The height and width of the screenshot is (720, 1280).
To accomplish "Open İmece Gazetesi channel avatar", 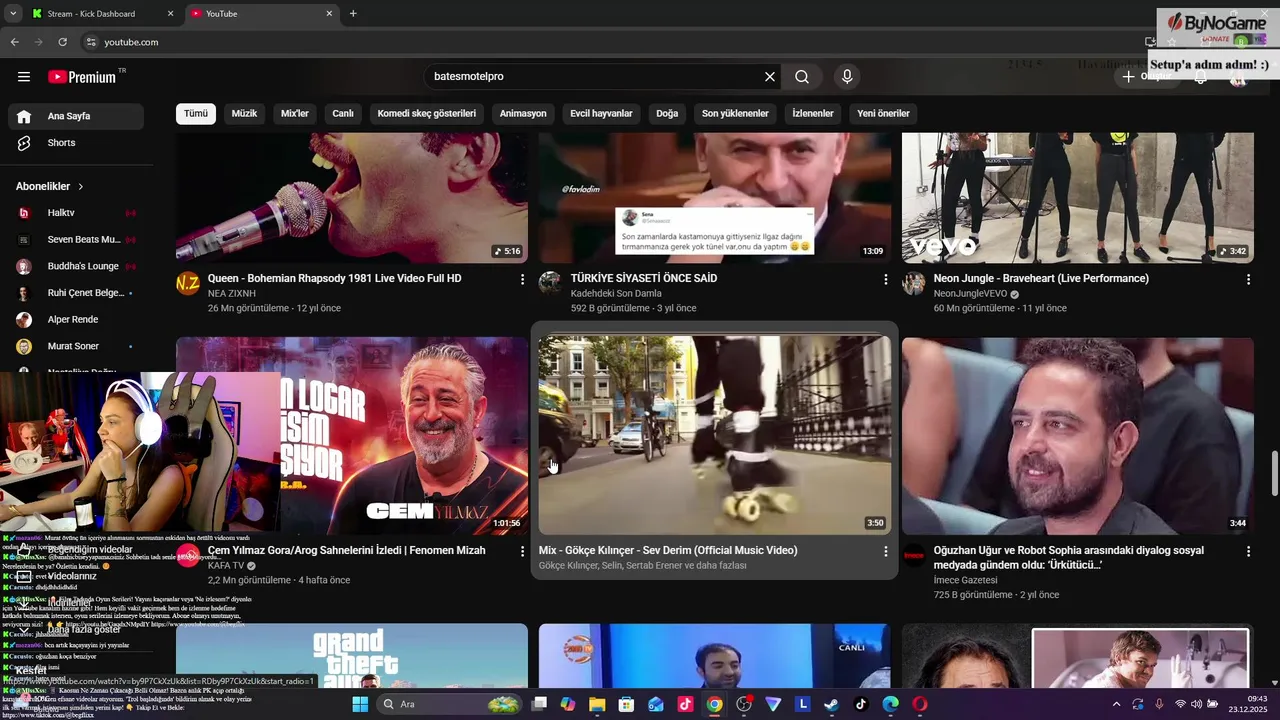I will coord(914,555).
